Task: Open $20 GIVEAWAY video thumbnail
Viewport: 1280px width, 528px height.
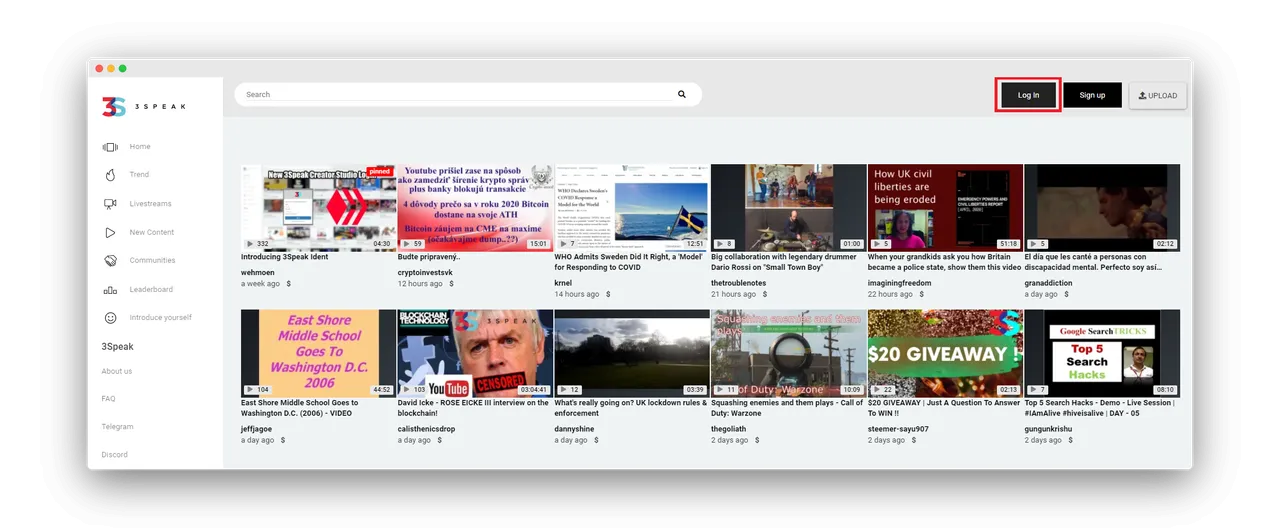Action: tap(945, 353)
